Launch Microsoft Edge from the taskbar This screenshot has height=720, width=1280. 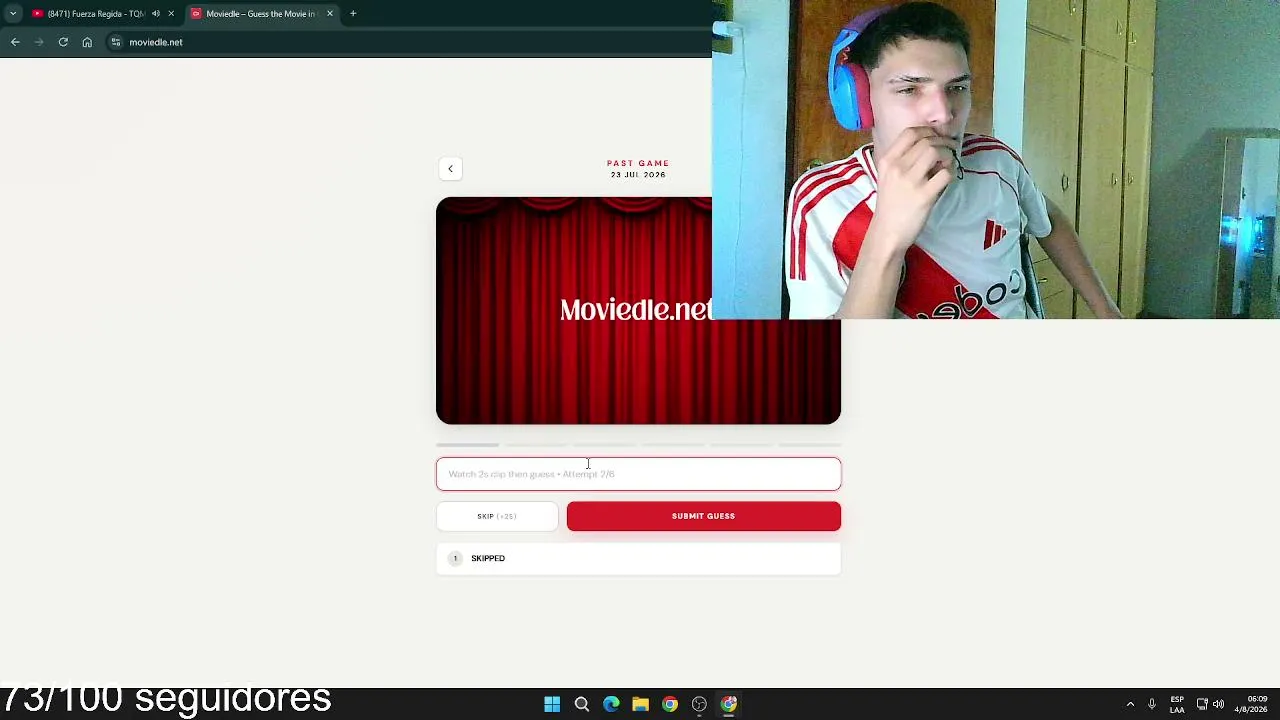coord(611,704)
